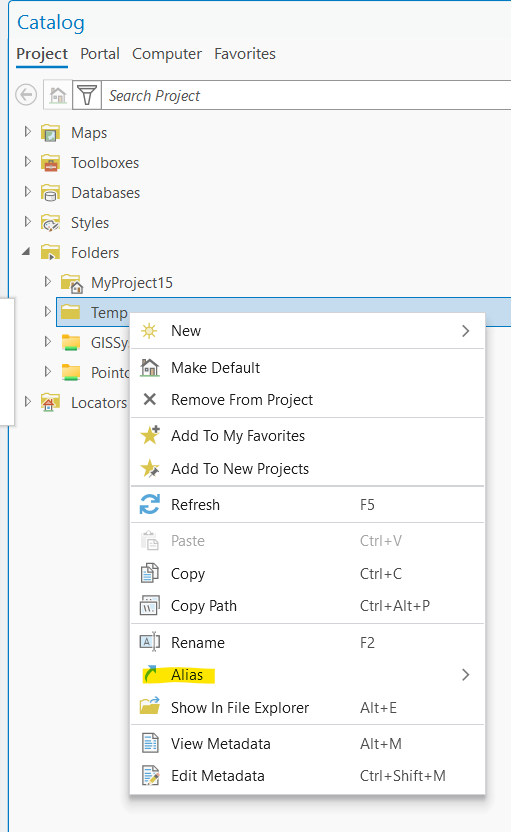The width and height of the screenshot is (511, 832).
Task: Click the View Metadata document icon
Action: coord(150,743)
